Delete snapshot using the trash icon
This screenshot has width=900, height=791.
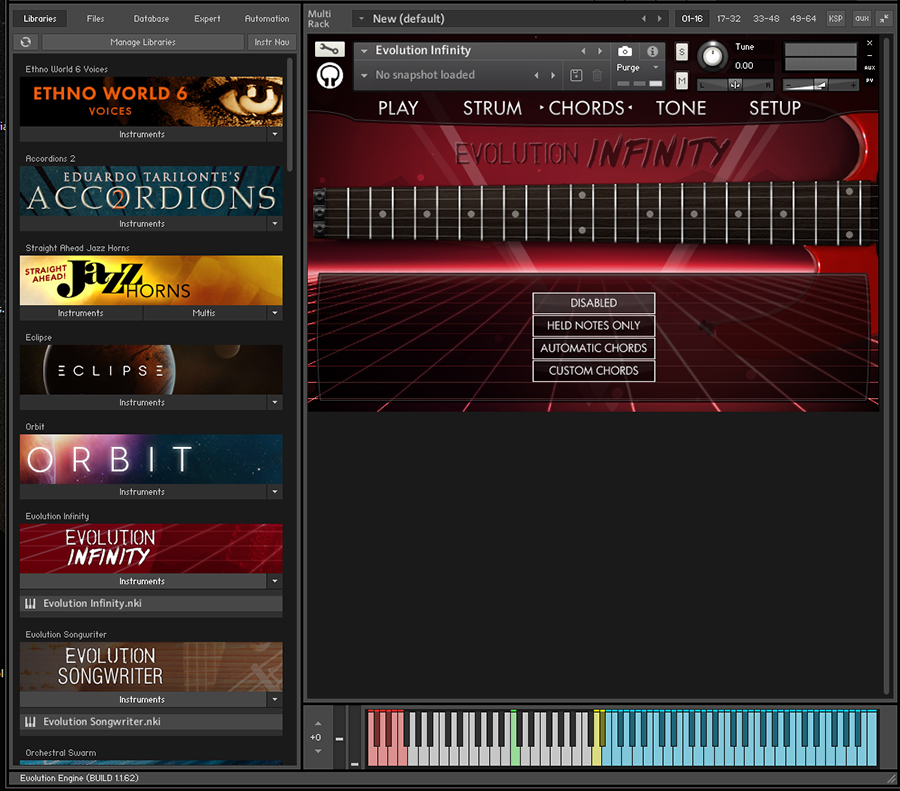coord(597,75)
